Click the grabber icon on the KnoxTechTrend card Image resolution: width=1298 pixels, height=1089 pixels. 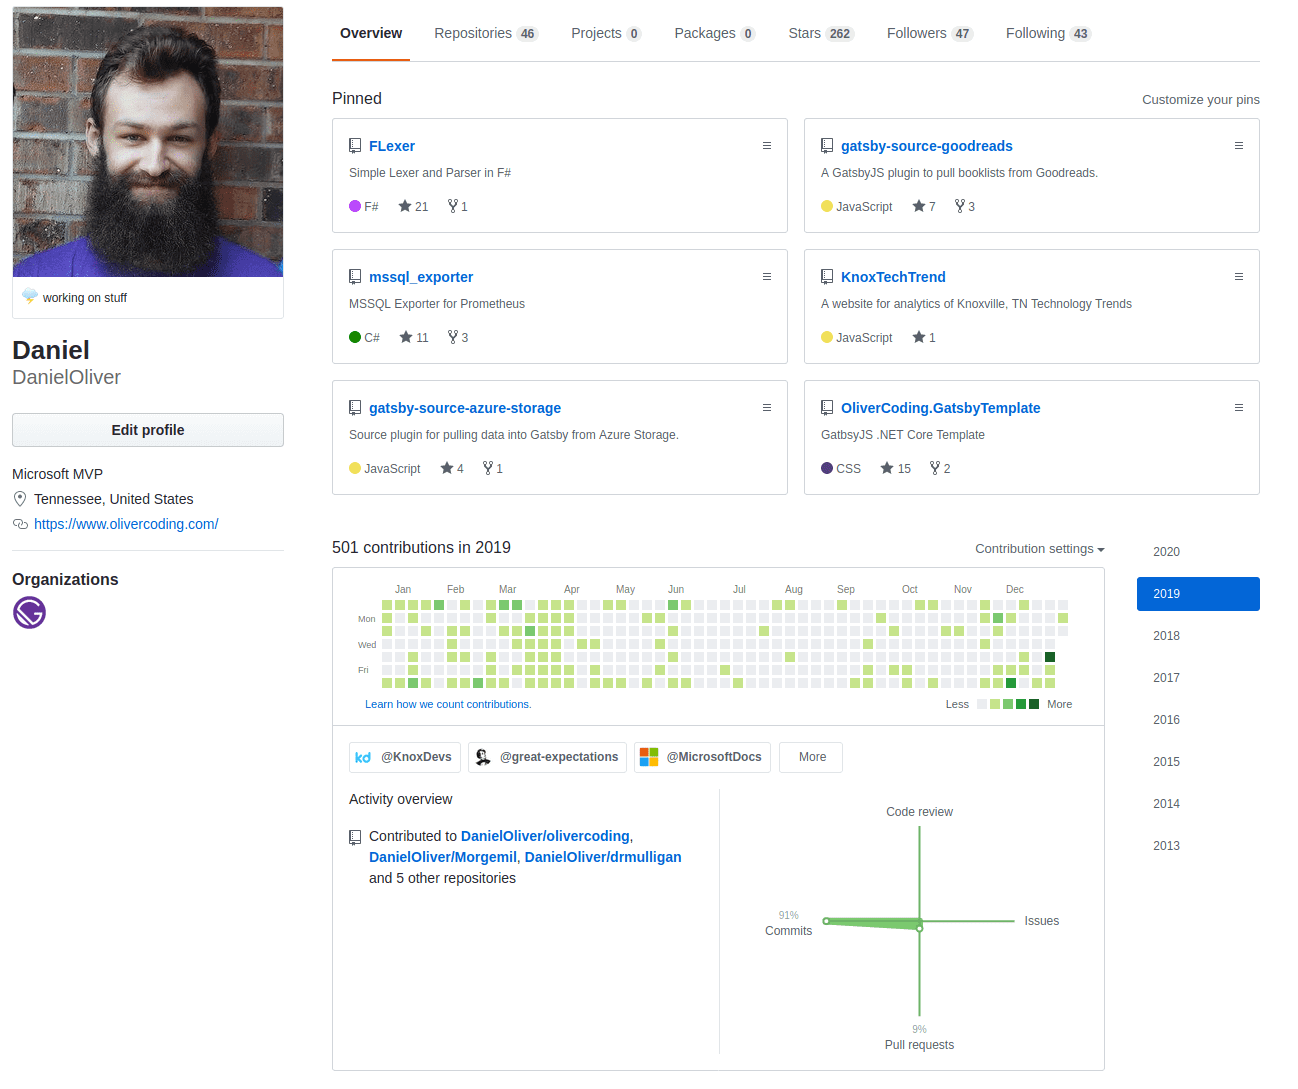pos(1239,276)
